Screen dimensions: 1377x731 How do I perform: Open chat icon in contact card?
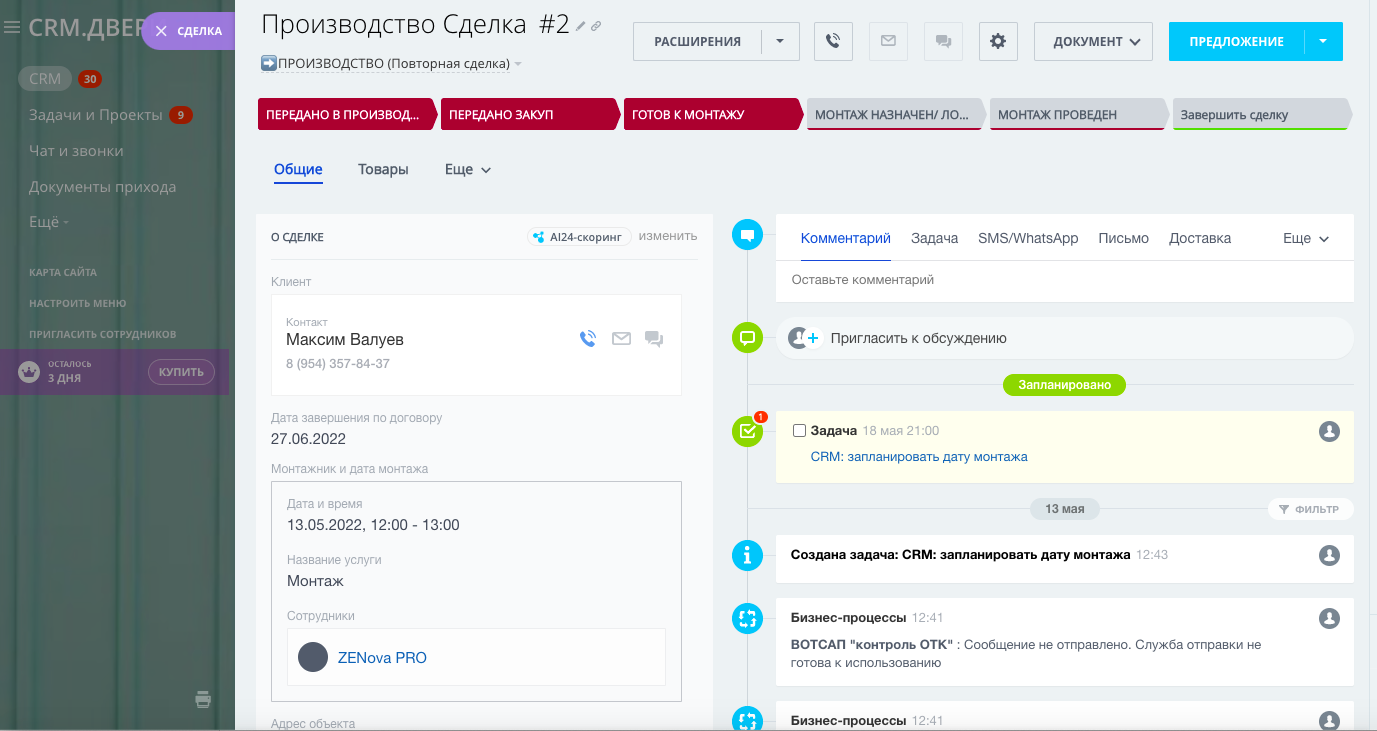[654, 339]
